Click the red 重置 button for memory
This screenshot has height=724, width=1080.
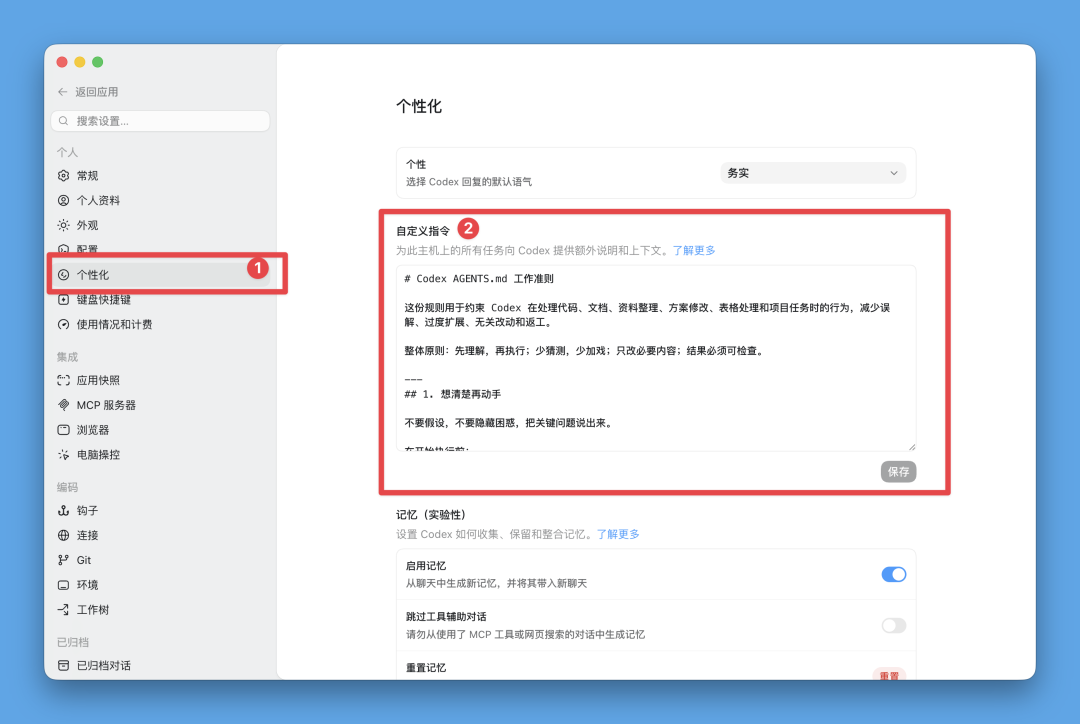[x=889, y=676]
